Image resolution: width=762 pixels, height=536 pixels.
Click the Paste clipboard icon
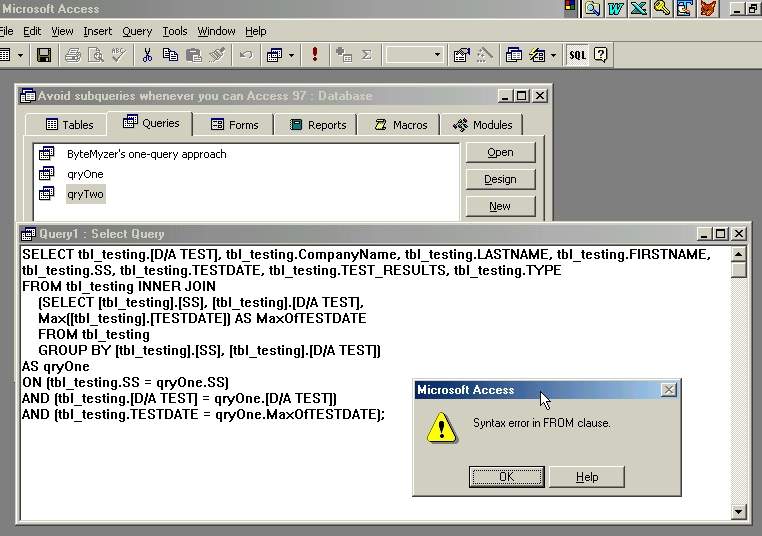pyautogui.click(x=193, y=55)
